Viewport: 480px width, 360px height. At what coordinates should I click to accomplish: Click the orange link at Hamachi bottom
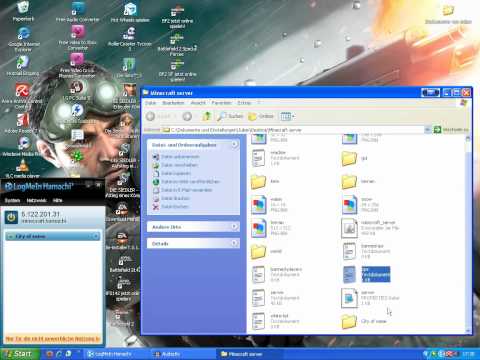point(53,339)
